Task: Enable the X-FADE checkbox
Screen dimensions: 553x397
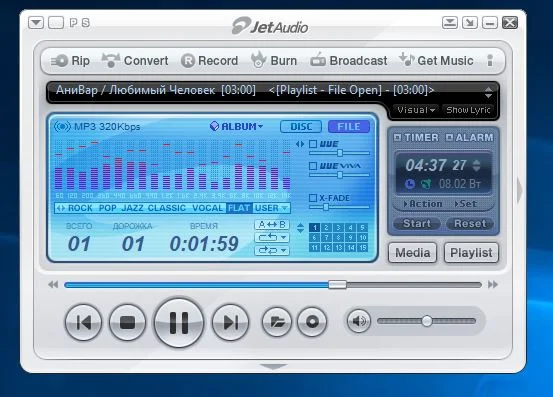Action: click(x=313, y=198)
